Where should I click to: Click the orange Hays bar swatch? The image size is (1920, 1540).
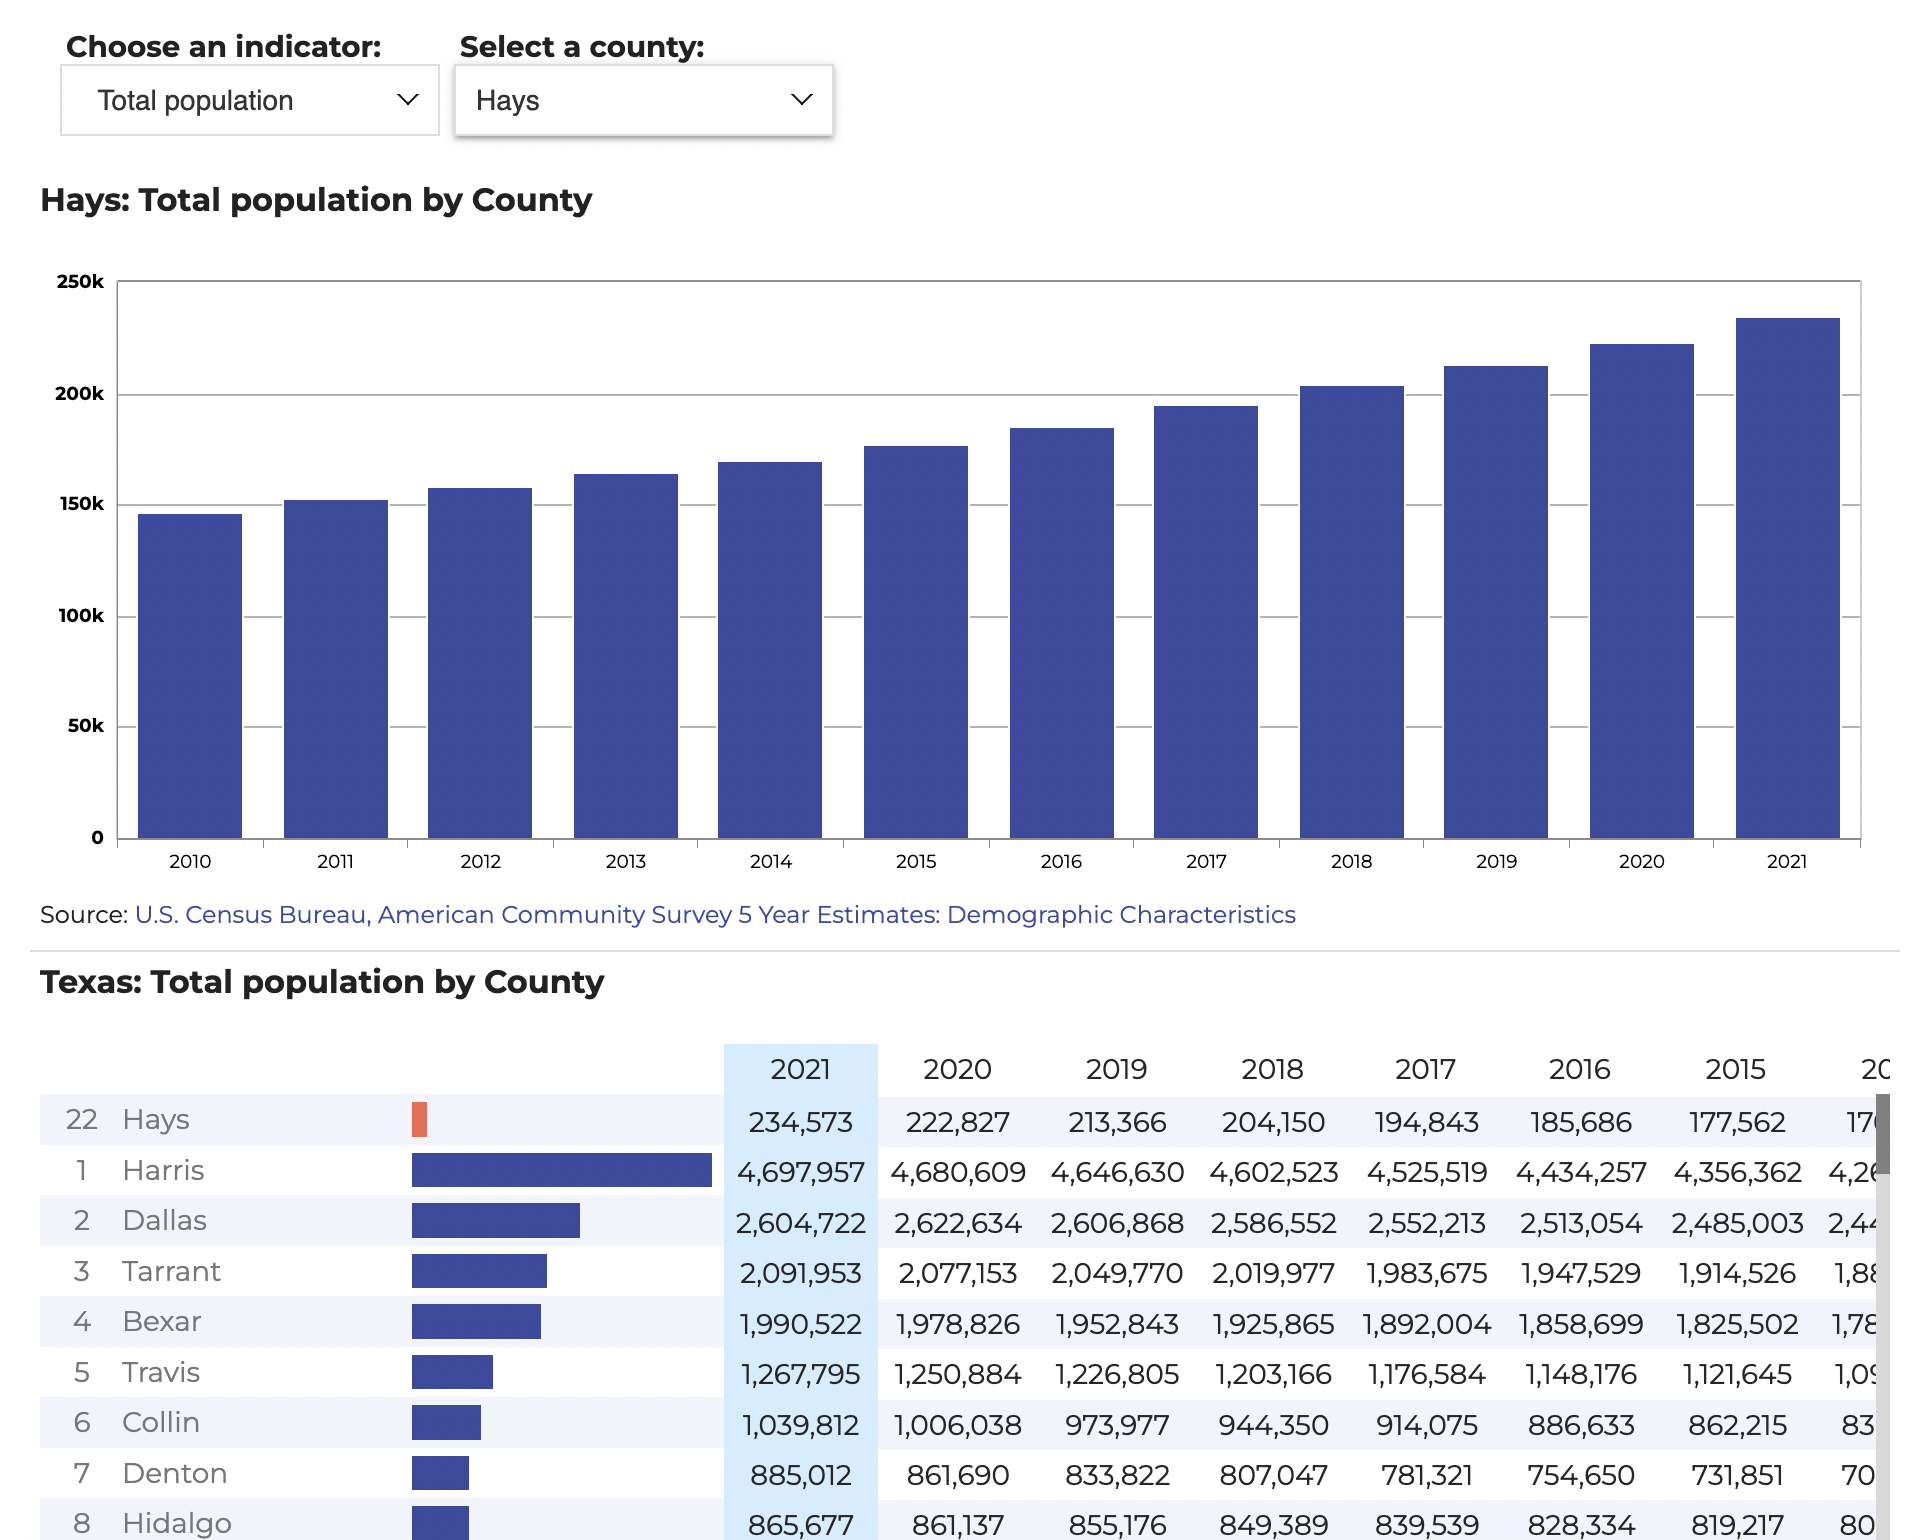coord(419,1120)
